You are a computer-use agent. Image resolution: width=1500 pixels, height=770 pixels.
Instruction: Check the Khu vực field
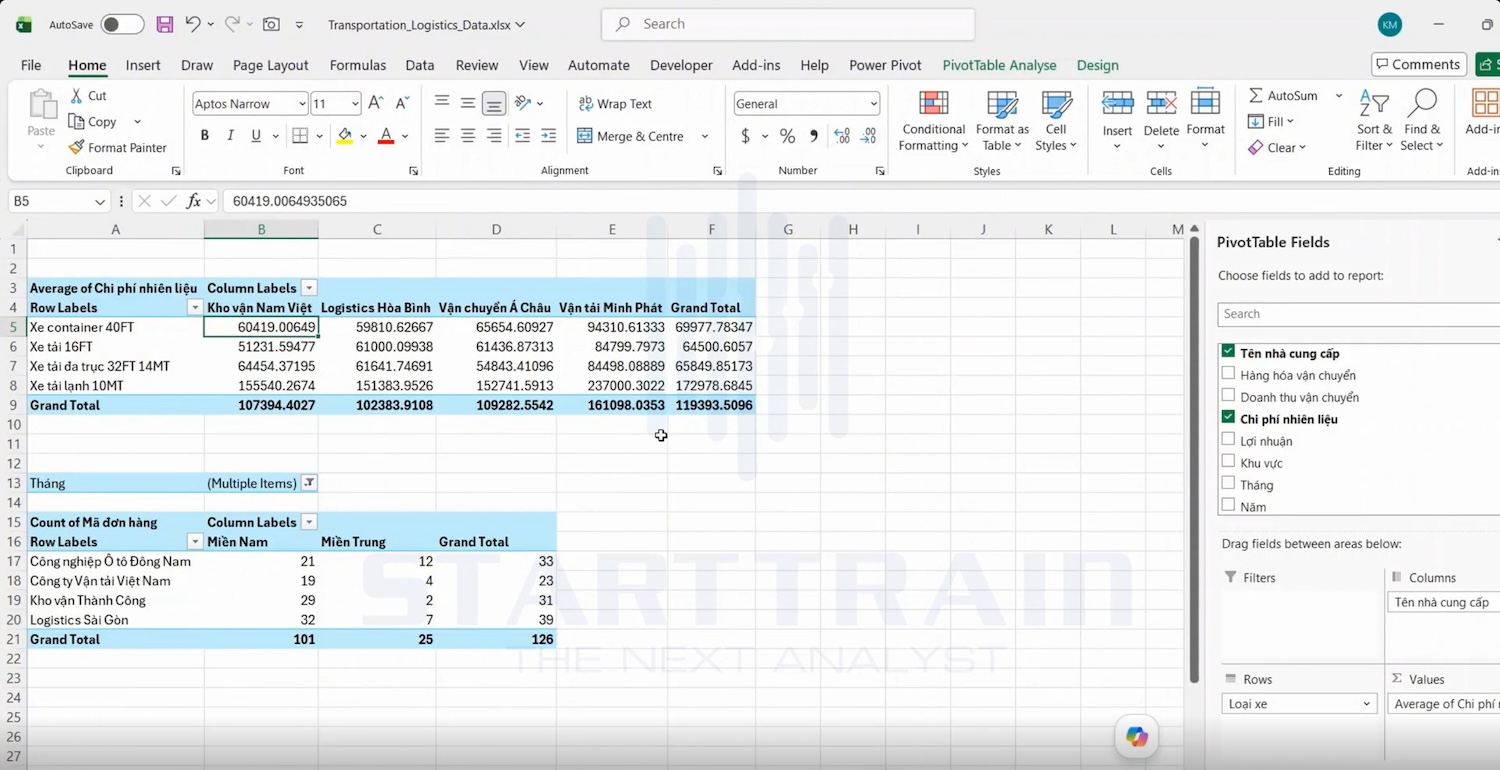click(x=1228, y=462)
